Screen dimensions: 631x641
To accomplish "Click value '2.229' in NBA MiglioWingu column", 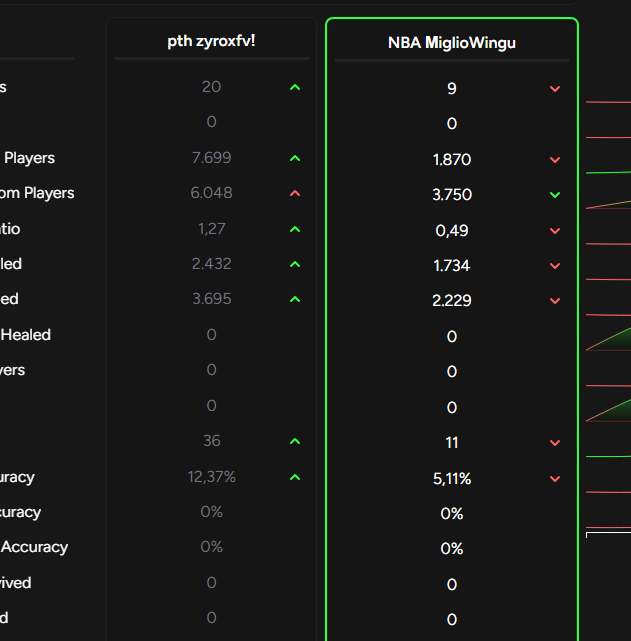I will [452, 301].
